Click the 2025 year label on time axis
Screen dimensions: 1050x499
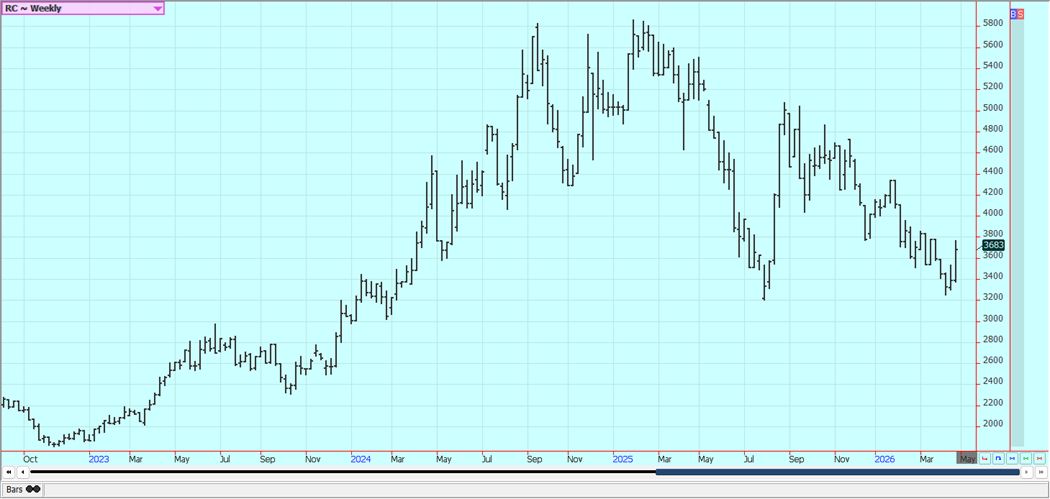(x=622, y=459)
